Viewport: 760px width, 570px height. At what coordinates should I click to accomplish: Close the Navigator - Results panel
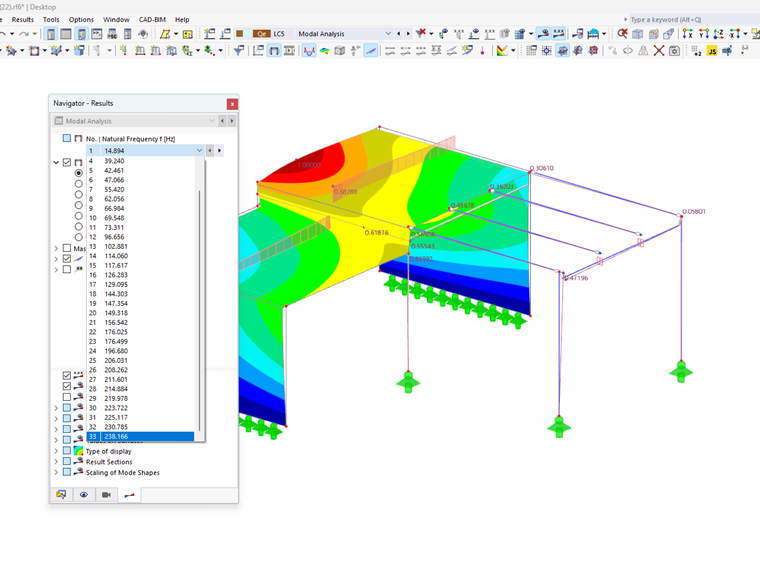coord(232,104)
